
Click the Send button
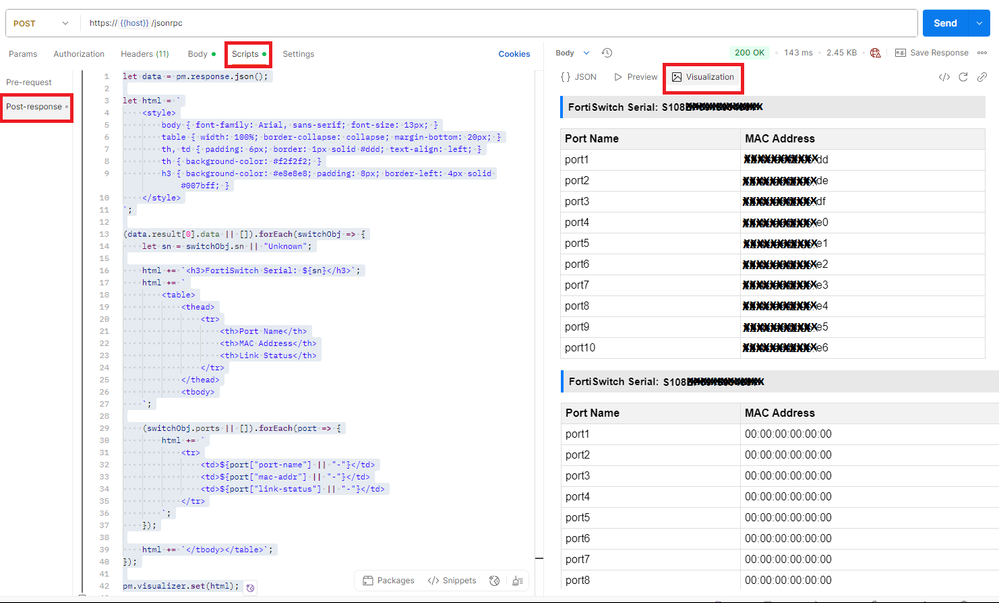click(x=945, y=23)
